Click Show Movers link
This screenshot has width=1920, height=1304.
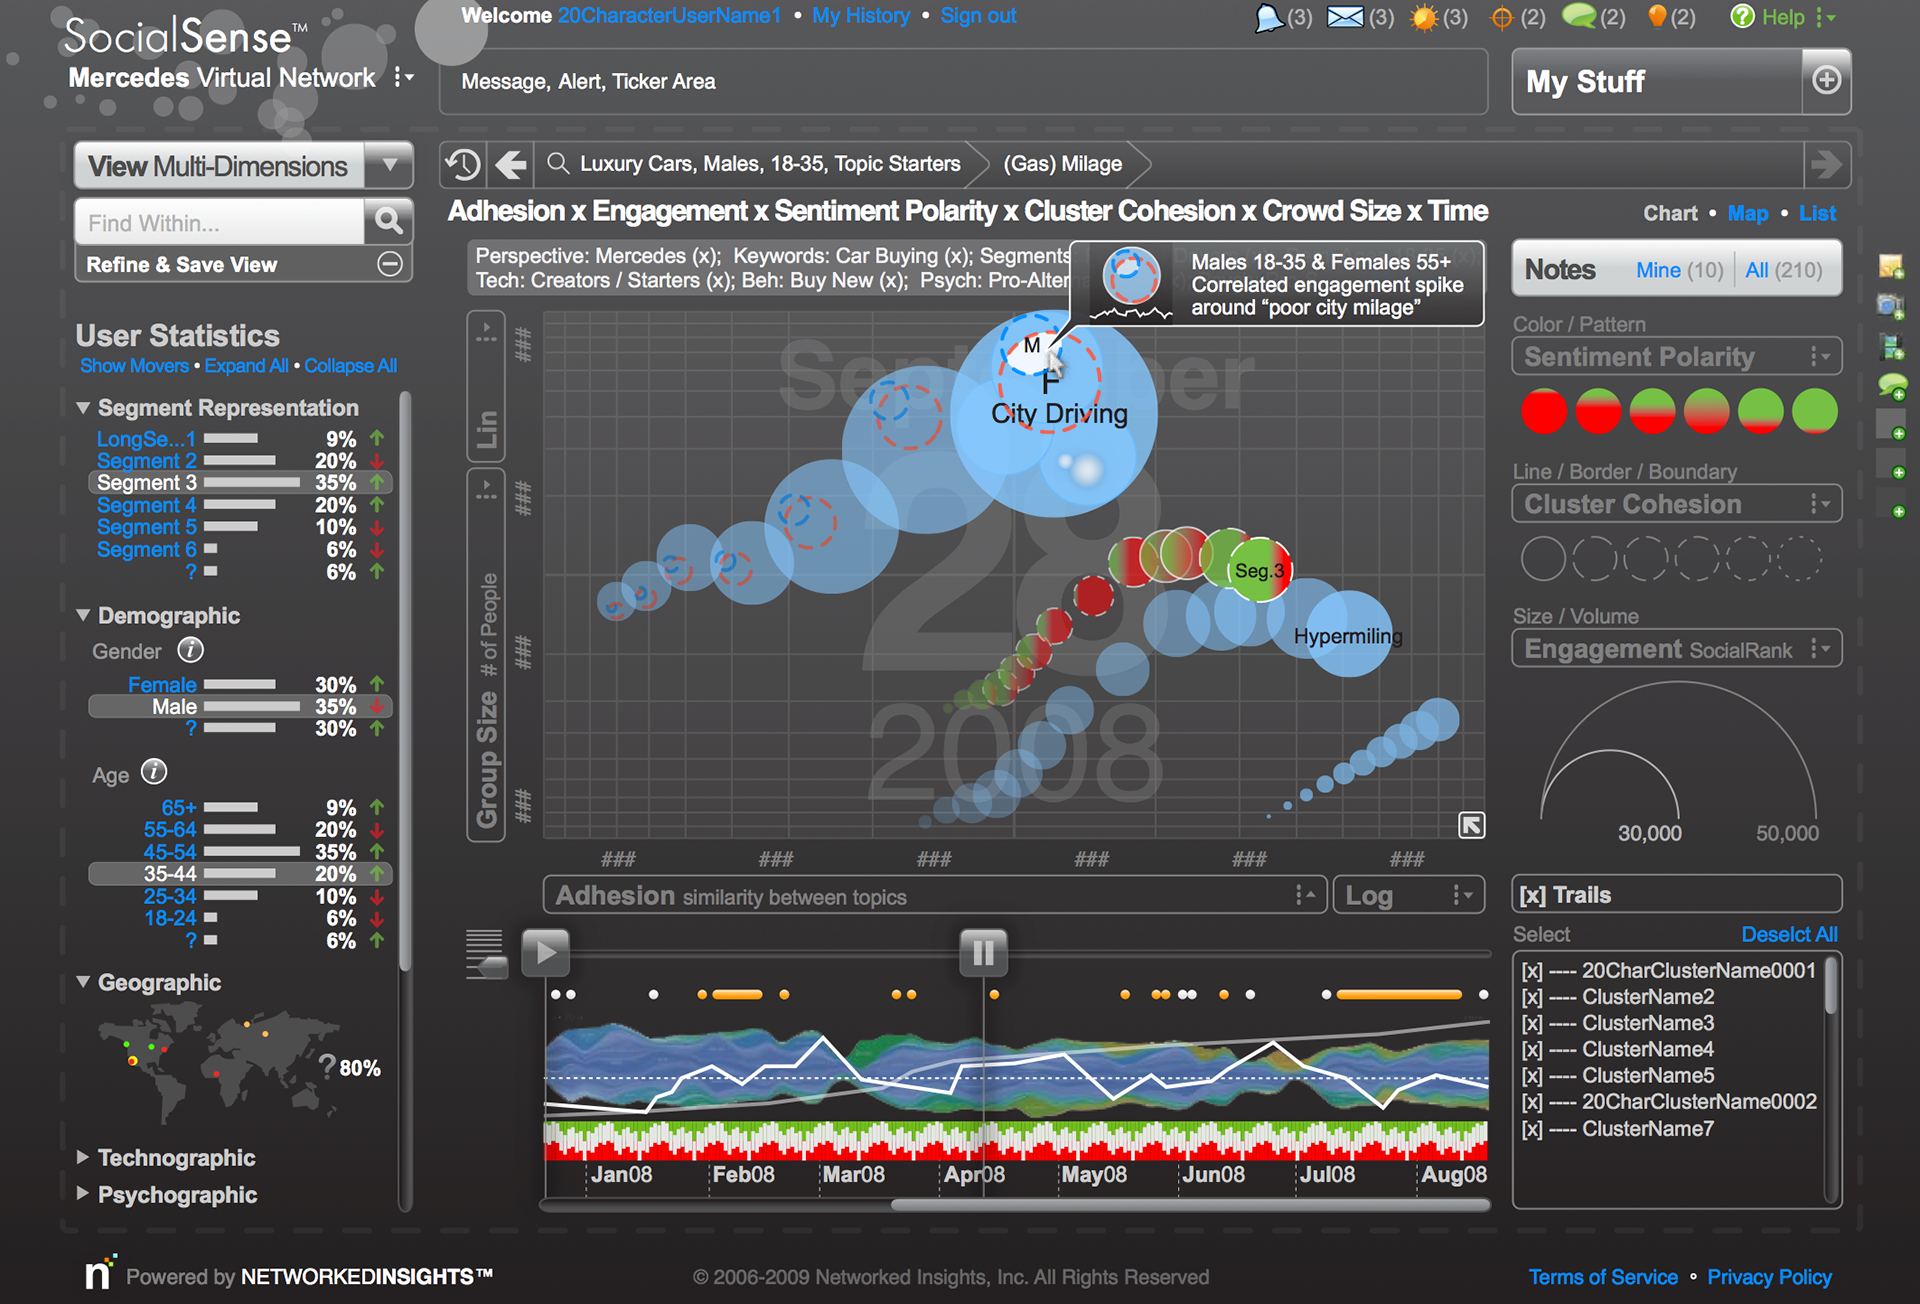(134, 366)
